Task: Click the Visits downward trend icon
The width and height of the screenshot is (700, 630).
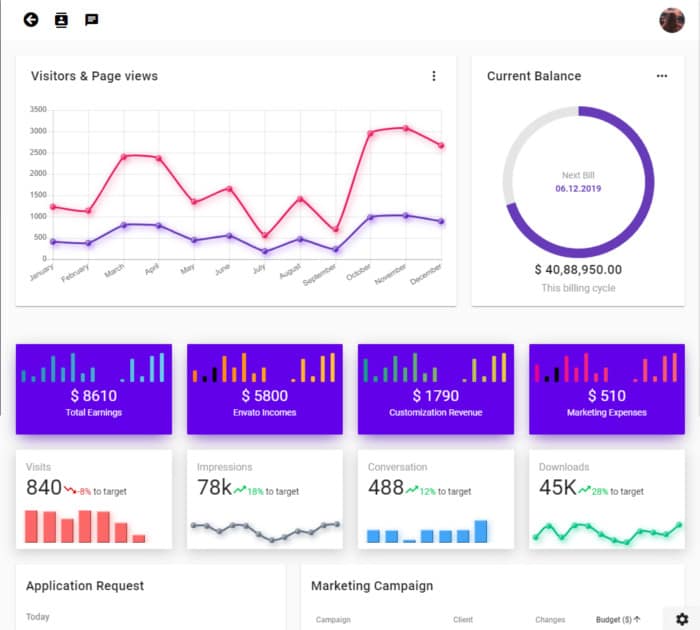Action: tap(70, 490)
